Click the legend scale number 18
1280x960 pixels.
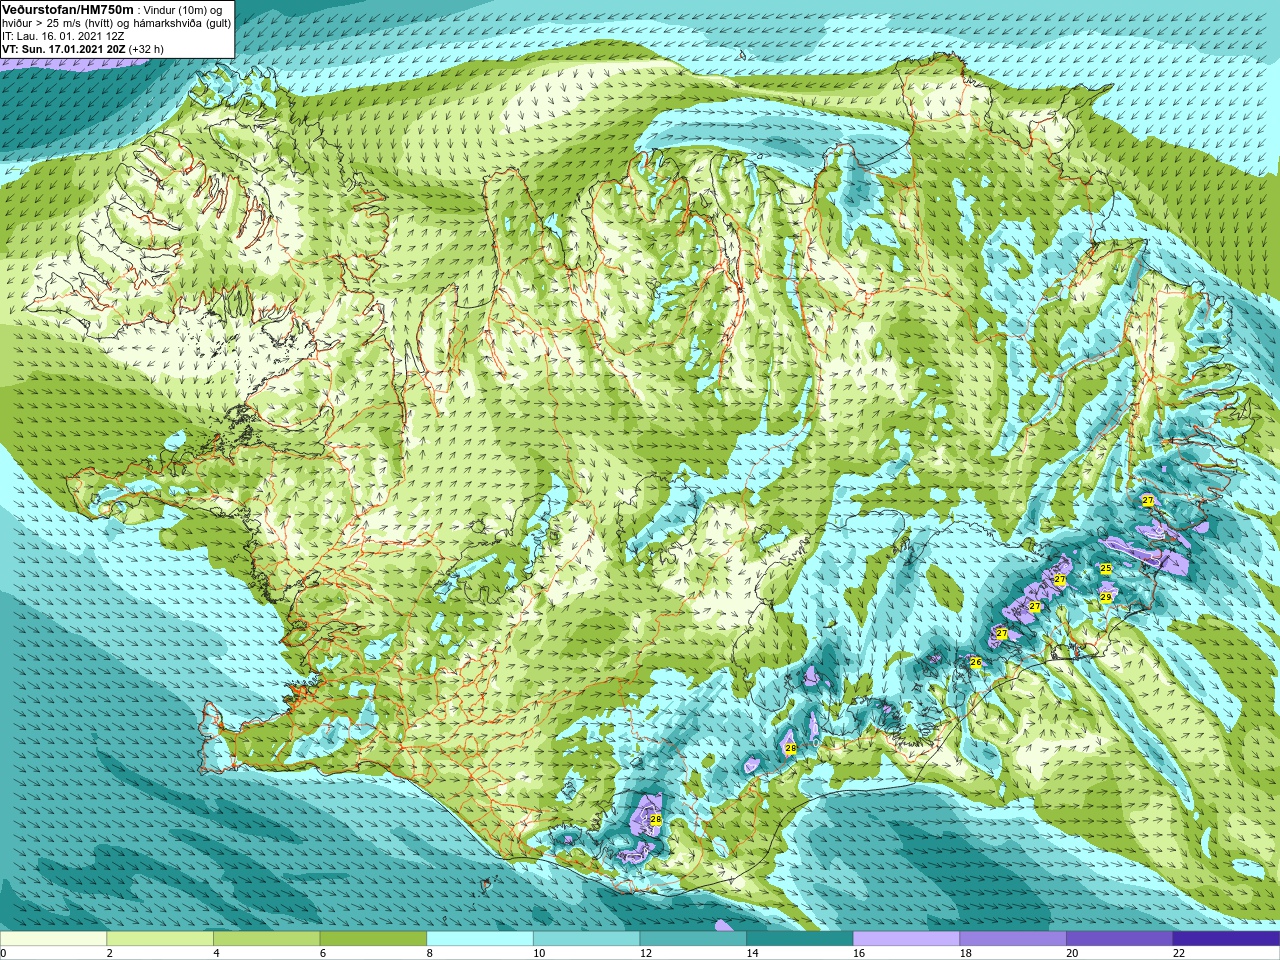pyautogui.click(x=966, y=953)
